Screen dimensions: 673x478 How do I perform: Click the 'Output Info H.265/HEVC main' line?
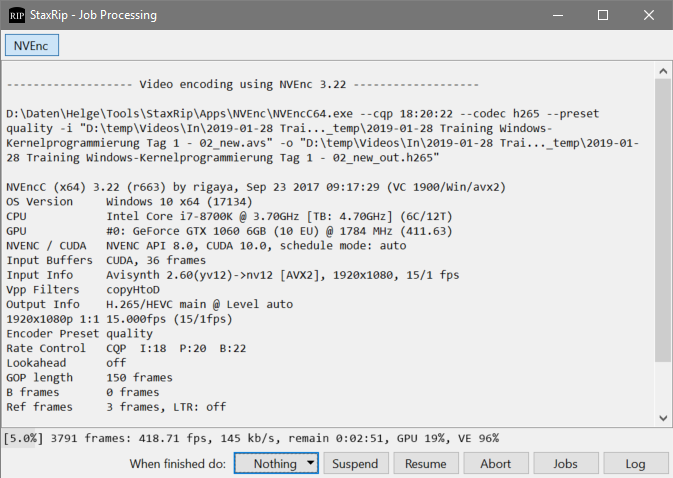point(149,304)
